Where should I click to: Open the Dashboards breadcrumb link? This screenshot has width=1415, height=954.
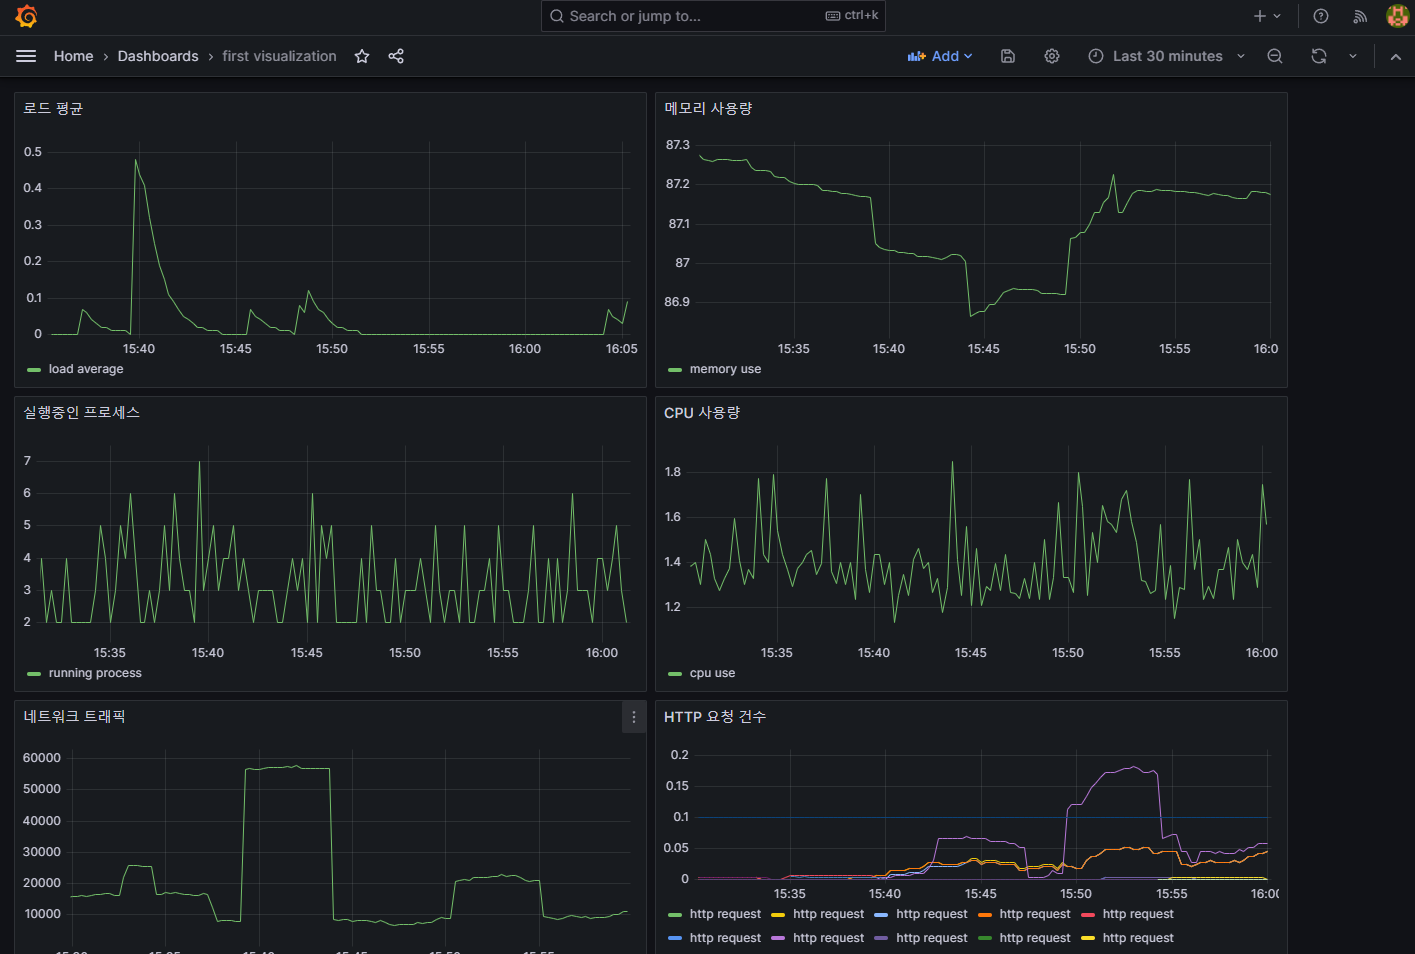158,56
